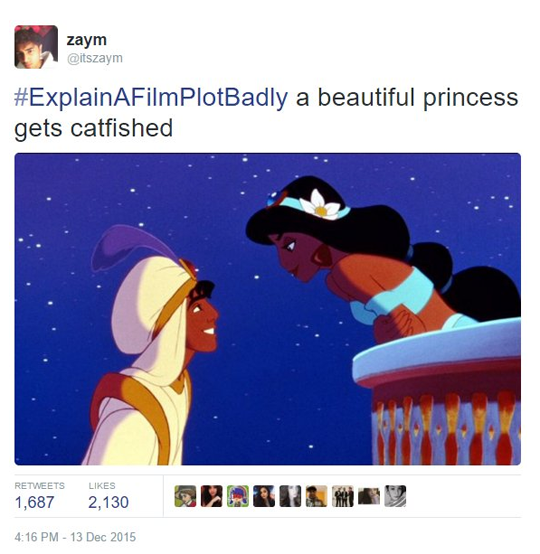View the 2,130 likes list
Viewport: 540px width, 554px height.
point(108,502)
